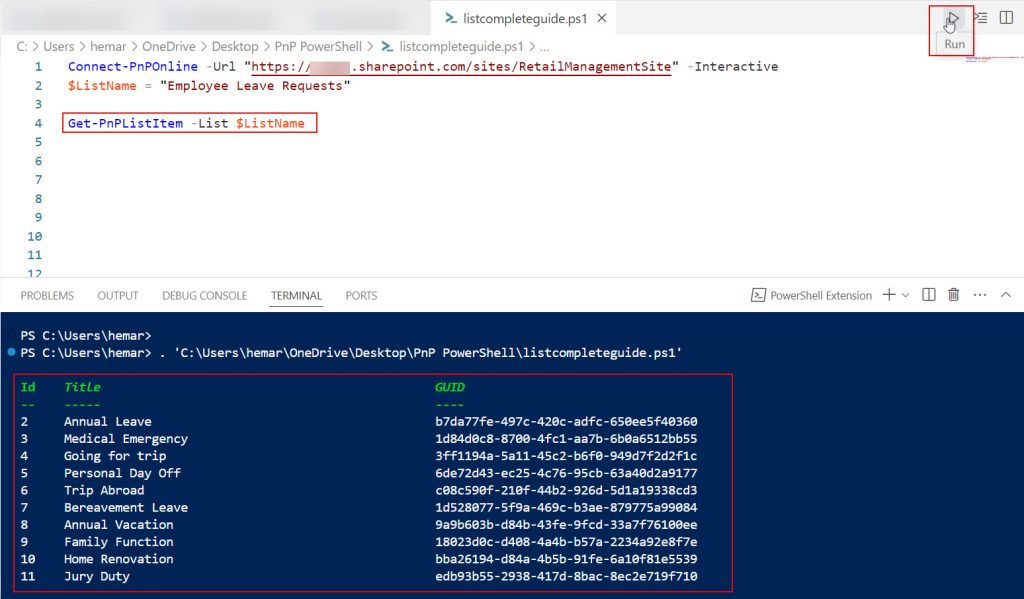Click the "Employee Leave Requests" string
Image resolution: width=1024 pixels, height=599 pixels.
tap(255, 86)
